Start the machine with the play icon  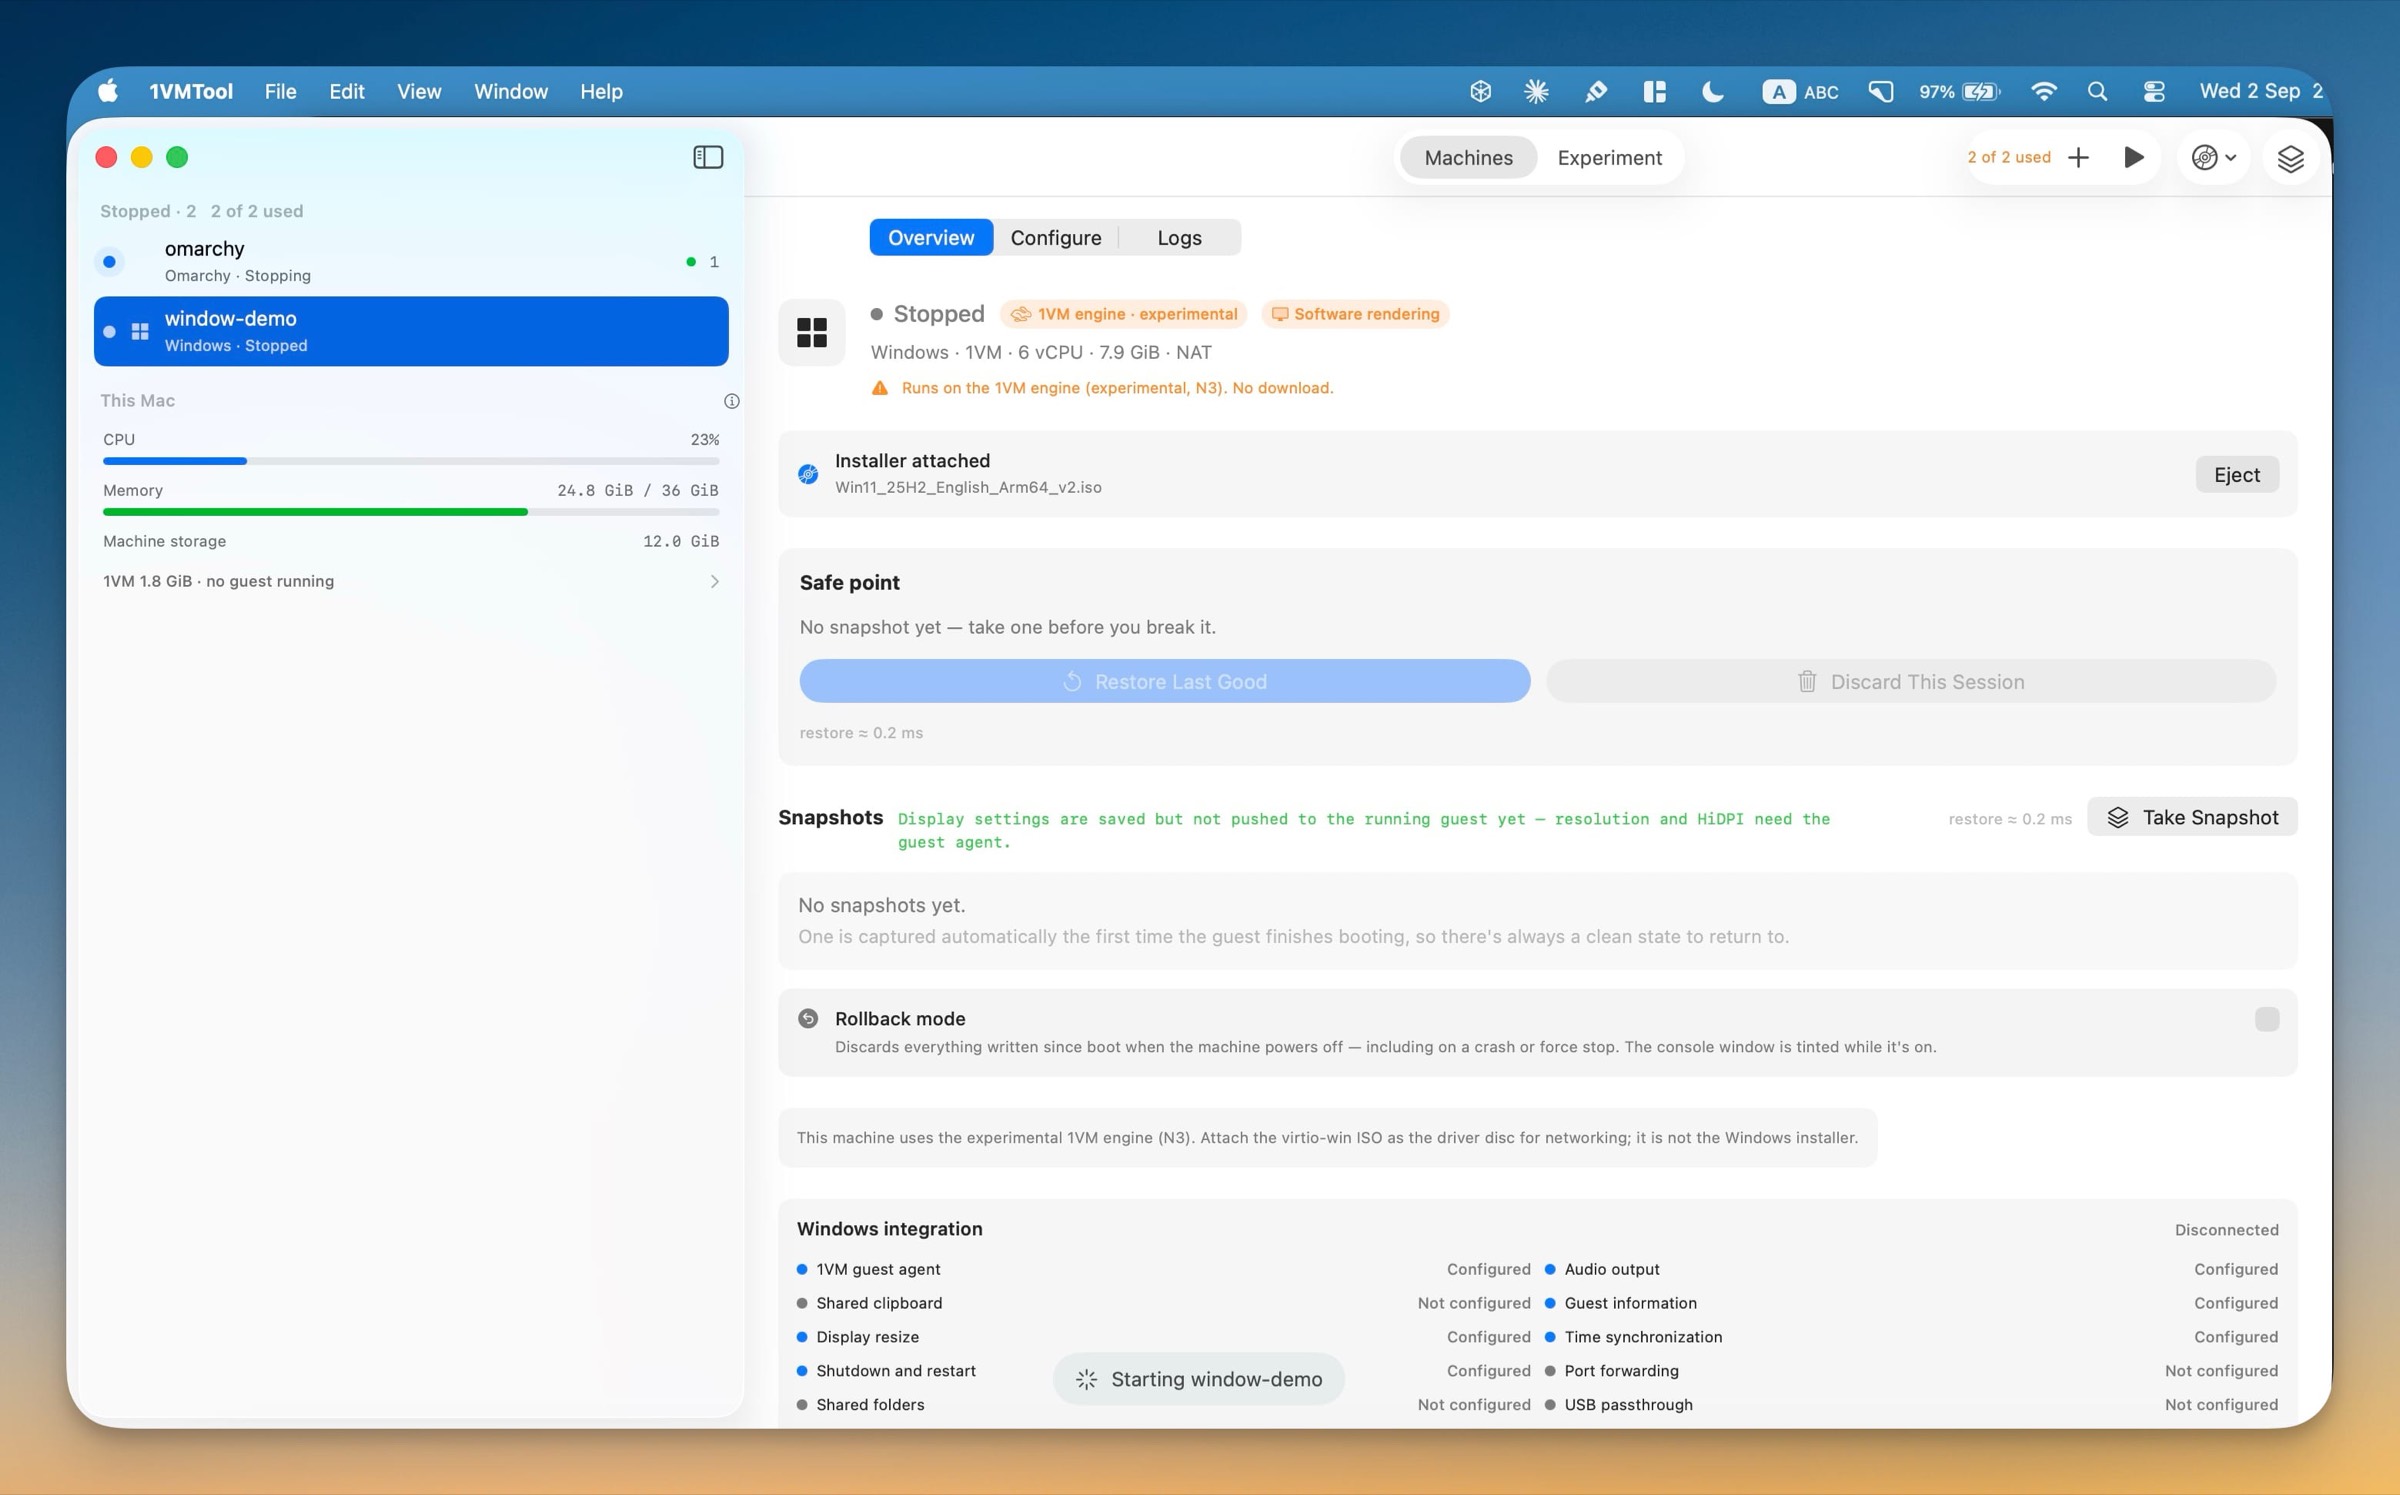[2133, 157]
